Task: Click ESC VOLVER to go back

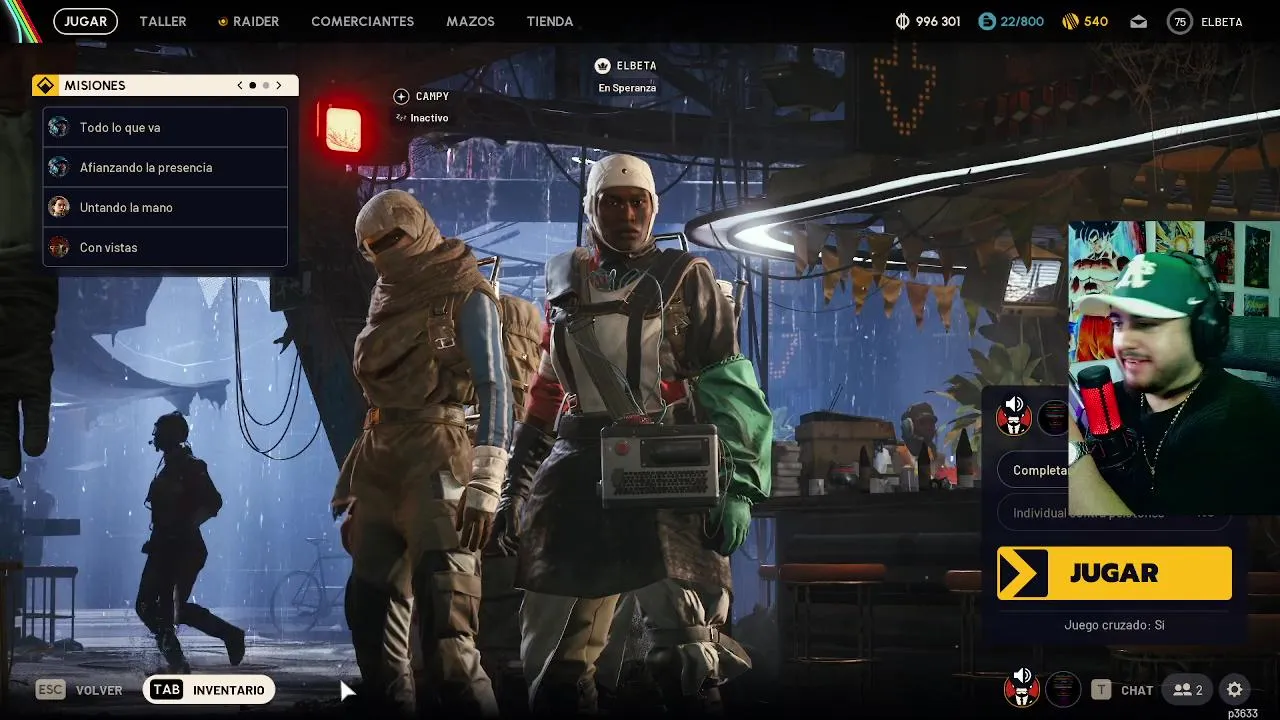Action: point(79,690)
